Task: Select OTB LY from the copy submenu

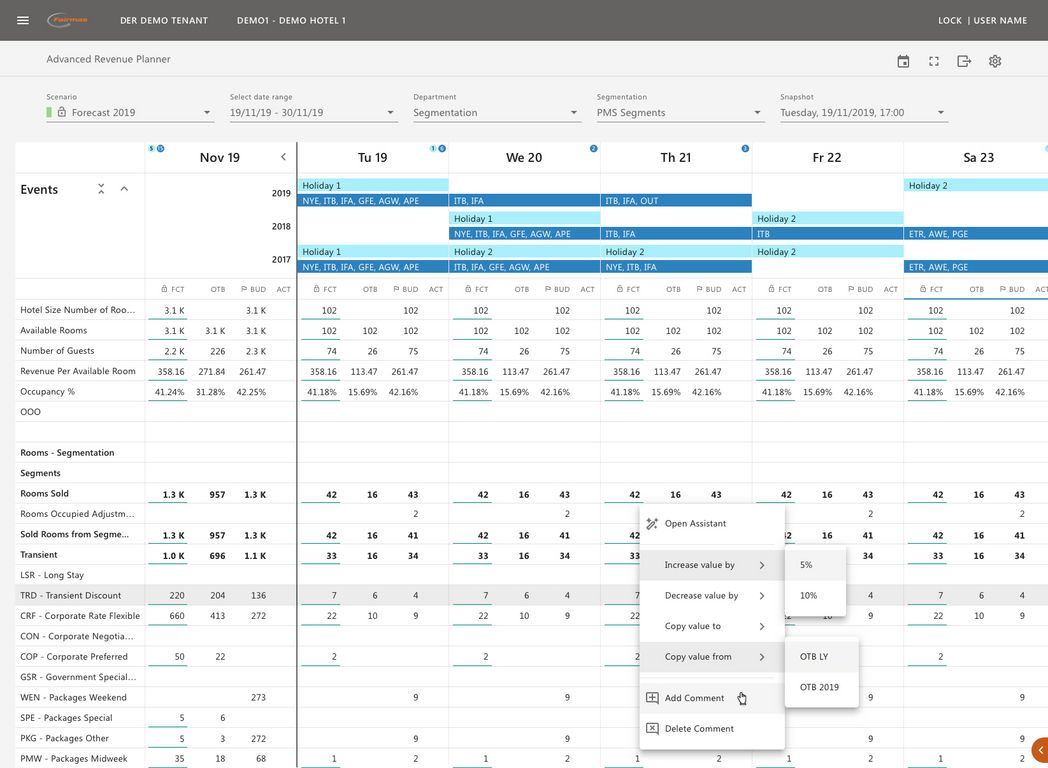Action: click(815, 657)
